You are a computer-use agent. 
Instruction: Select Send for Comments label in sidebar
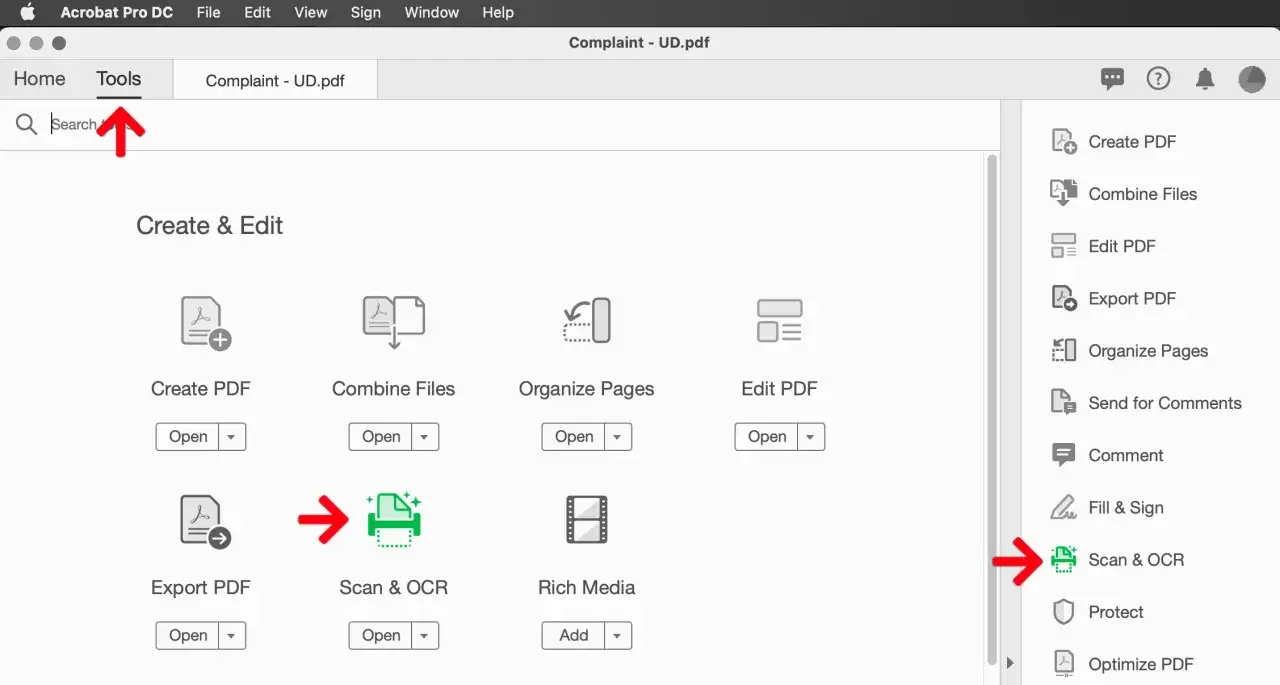[1165, 403]
